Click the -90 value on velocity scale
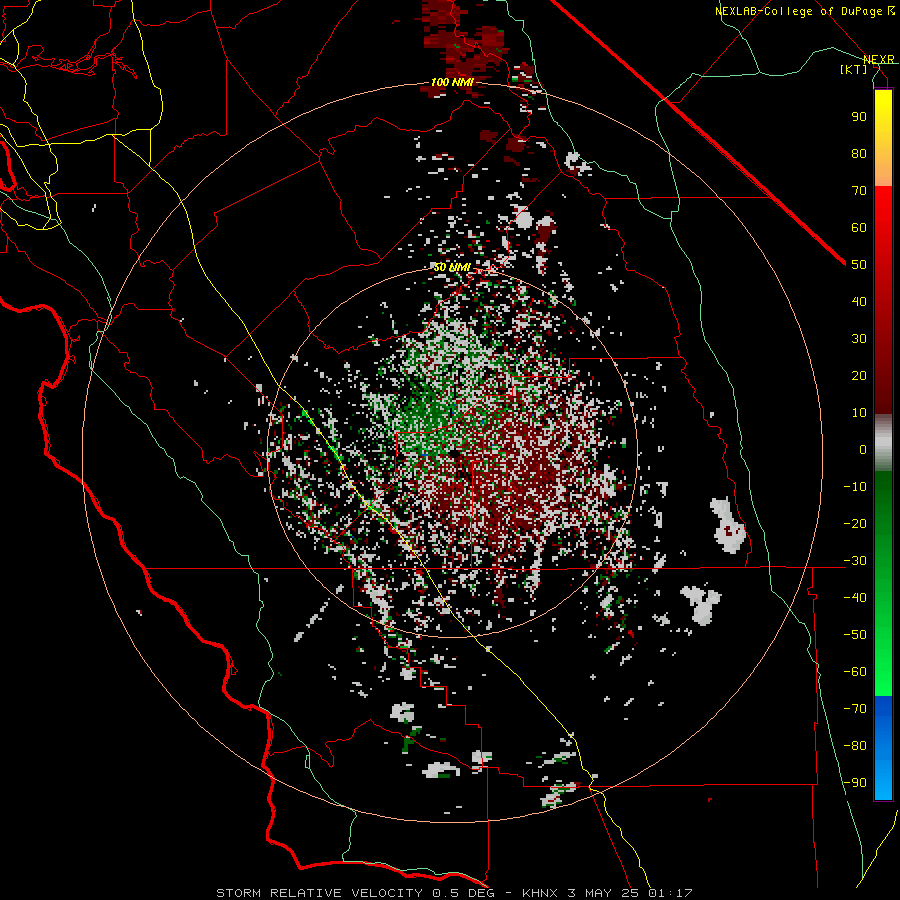900x900 pixels. [x=855, y=783]
